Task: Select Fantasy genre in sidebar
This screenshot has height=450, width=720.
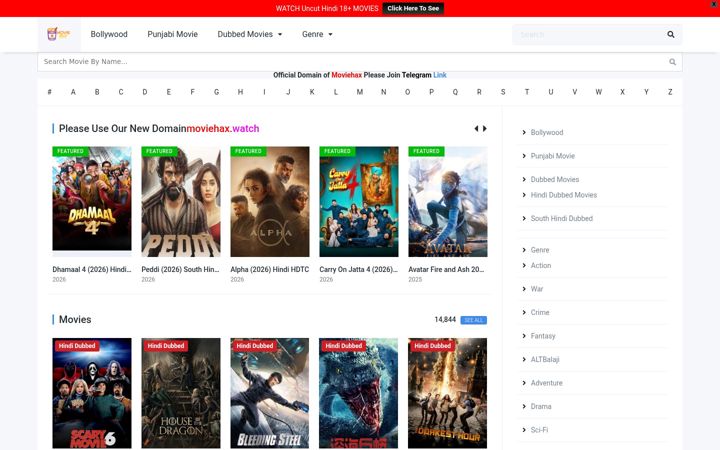Action: (543, 336)
